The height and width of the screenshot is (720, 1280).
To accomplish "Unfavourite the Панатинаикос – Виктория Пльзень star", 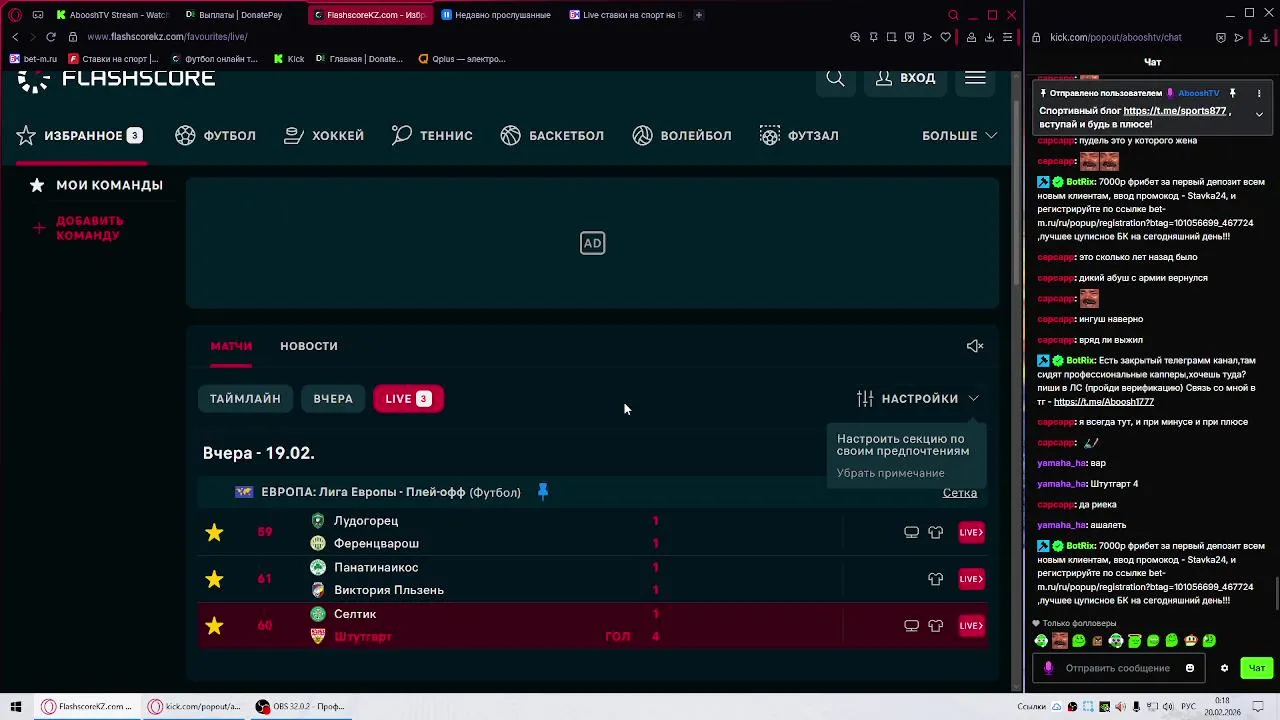I will (x=214, y=578).
